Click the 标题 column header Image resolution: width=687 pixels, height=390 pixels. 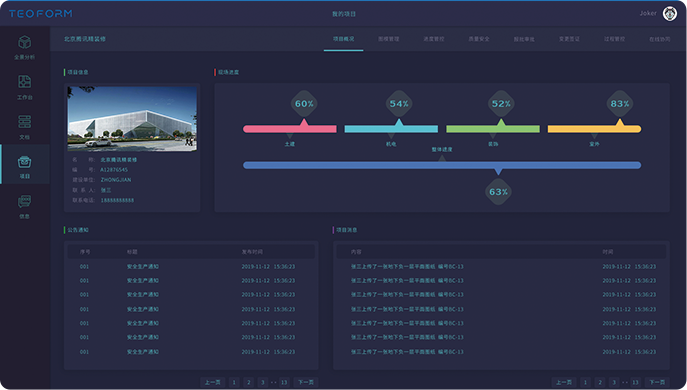pos(132,252)
